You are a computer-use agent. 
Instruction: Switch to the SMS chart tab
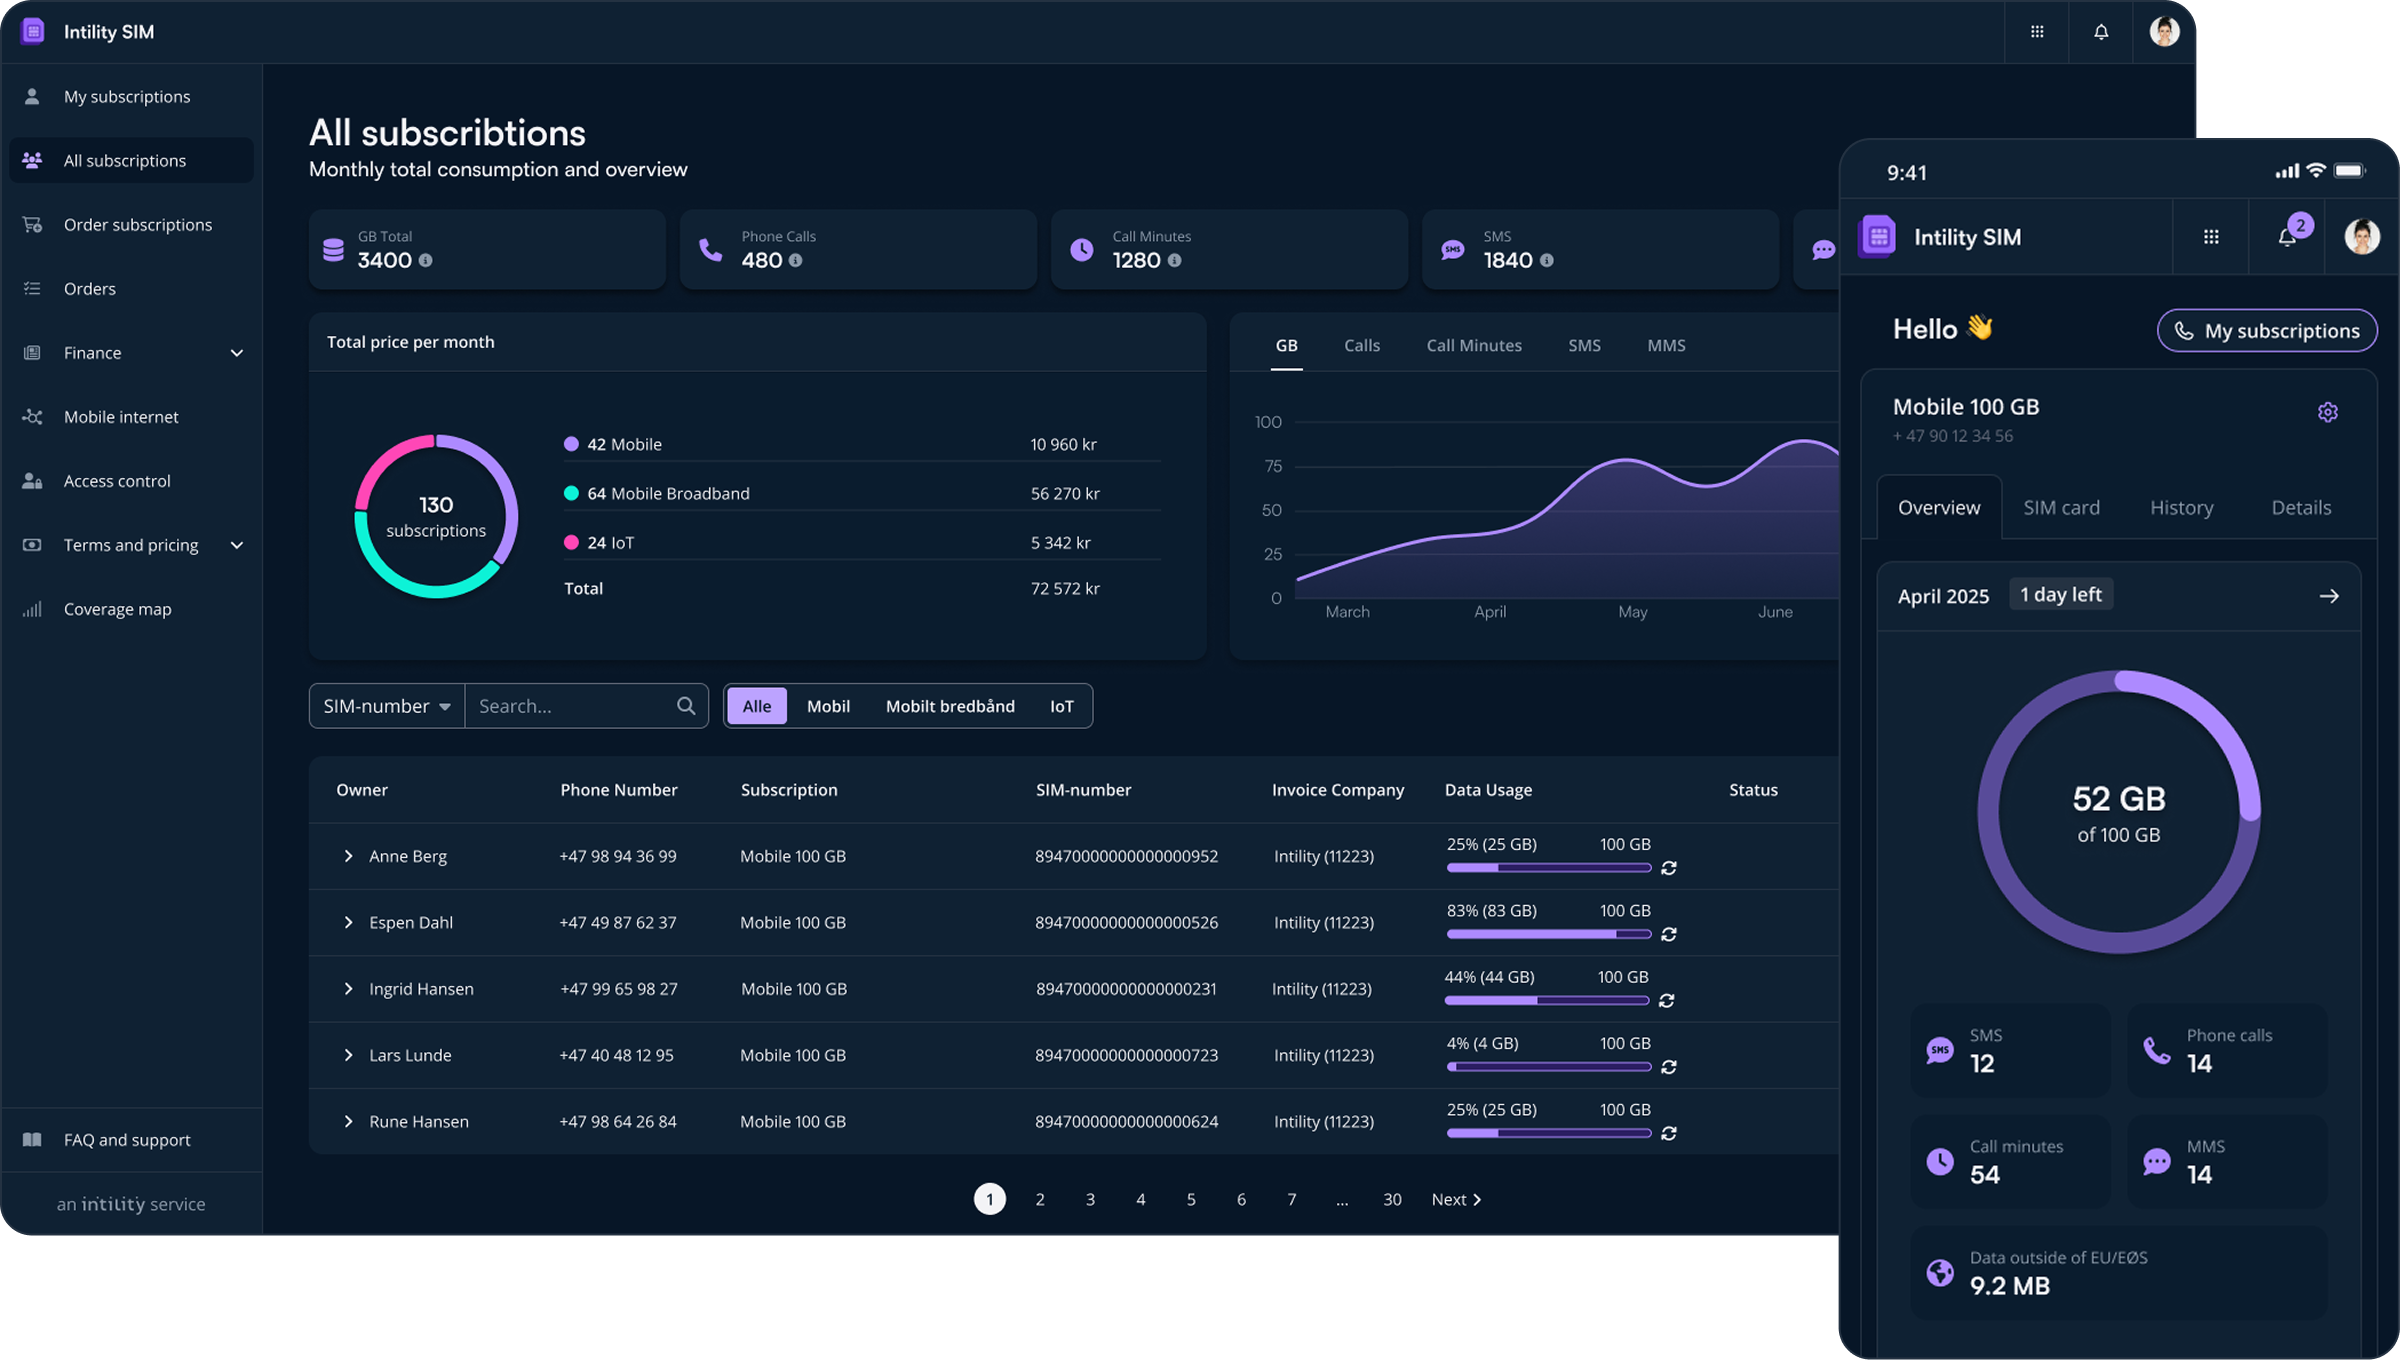[x=1585, y=345]
